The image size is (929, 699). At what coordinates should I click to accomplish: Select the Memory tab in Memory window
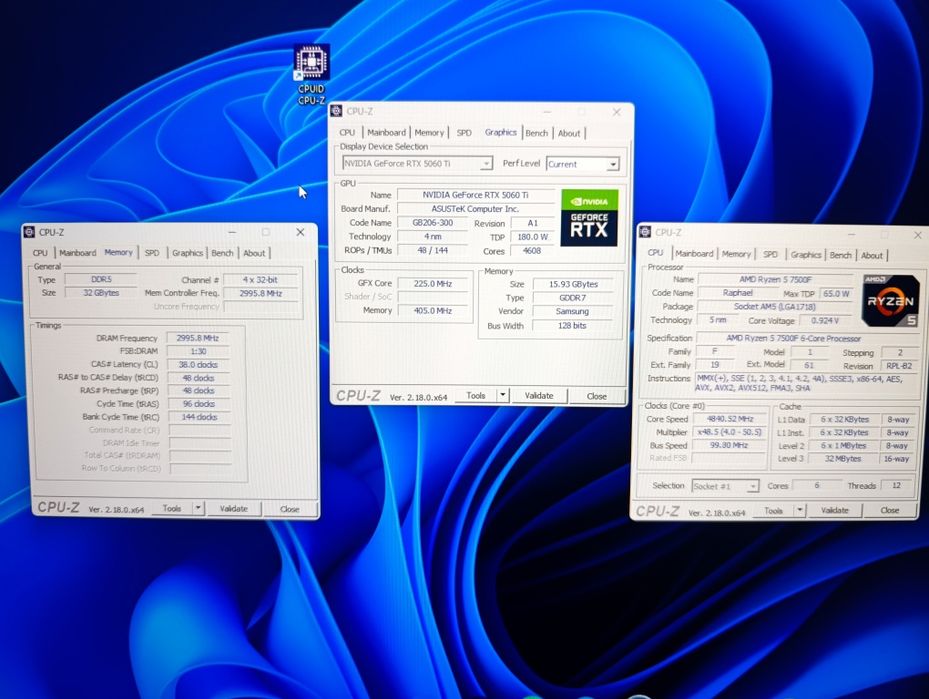tap(118, 252)
